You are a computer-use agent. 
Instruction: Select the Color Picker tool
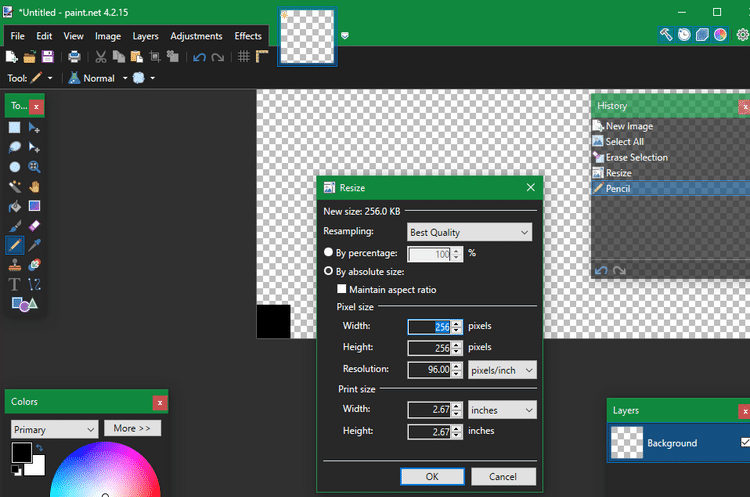pyautogui.click(x=34, y=245)
